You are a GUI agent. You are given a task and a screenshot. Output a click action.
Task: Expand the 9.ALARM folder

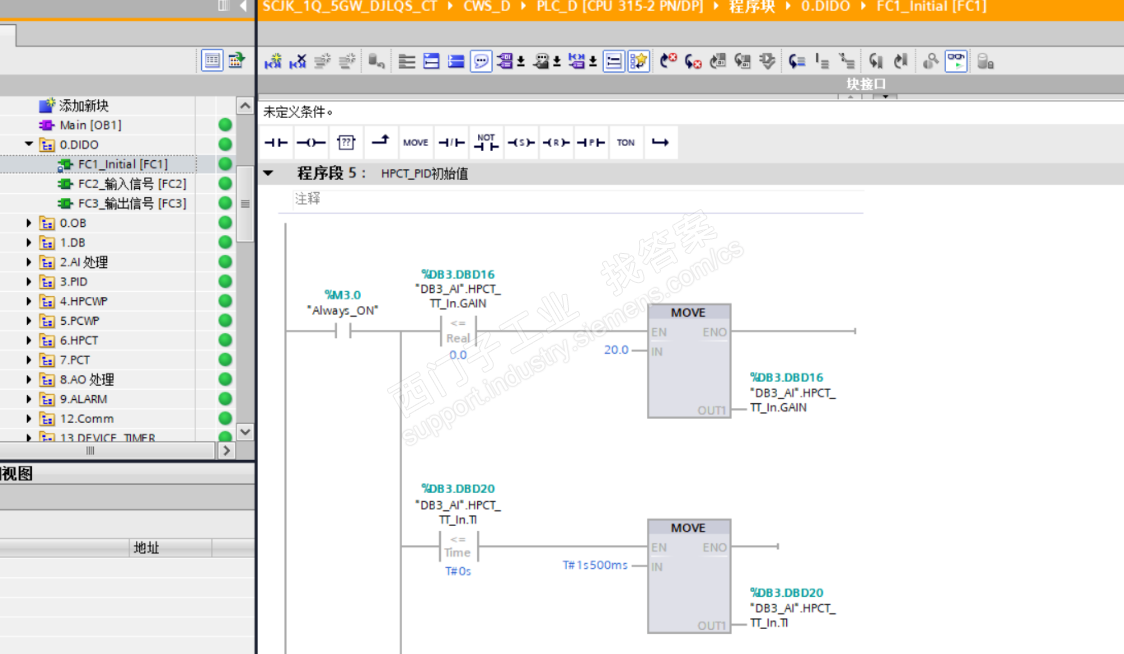(x=29, y=399)
